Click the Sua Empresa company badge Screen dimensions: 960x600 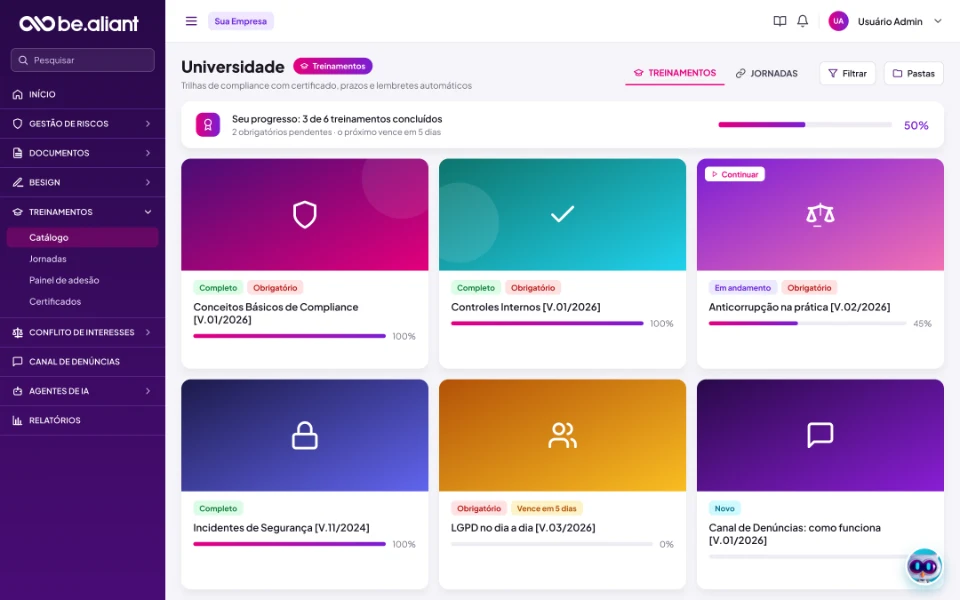[x=241, y=21]
